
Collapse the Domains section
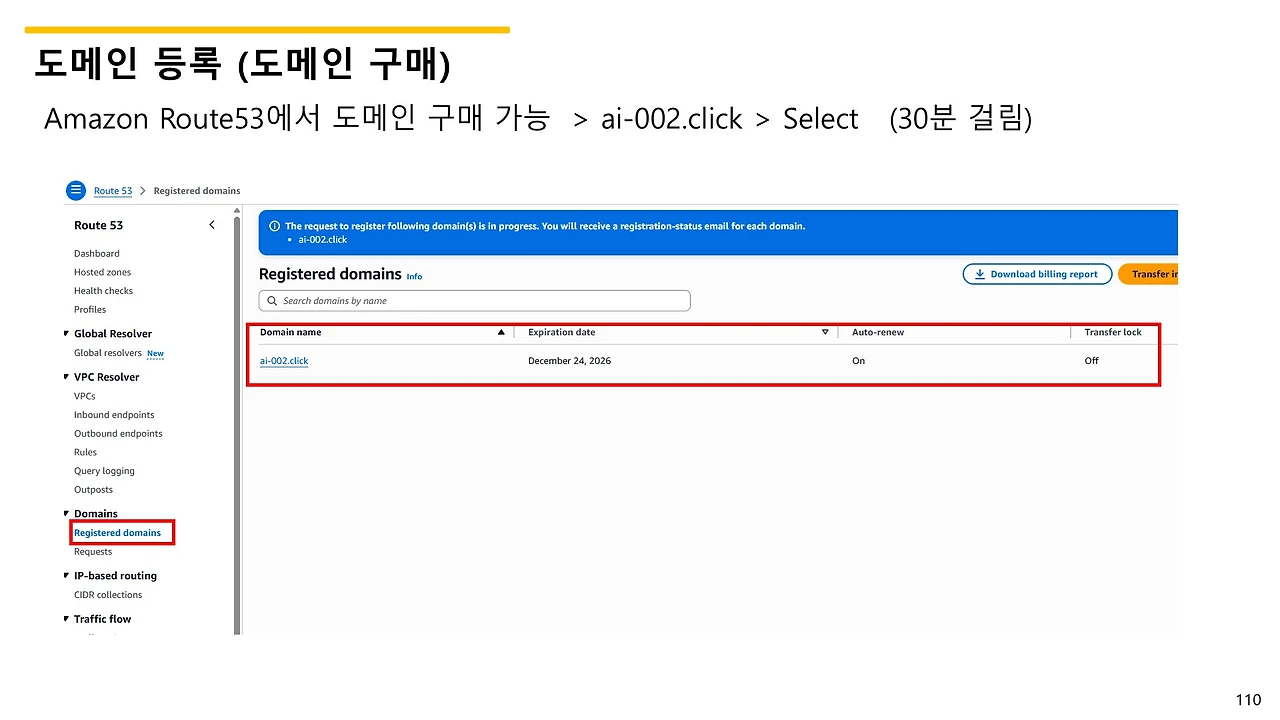66,513
